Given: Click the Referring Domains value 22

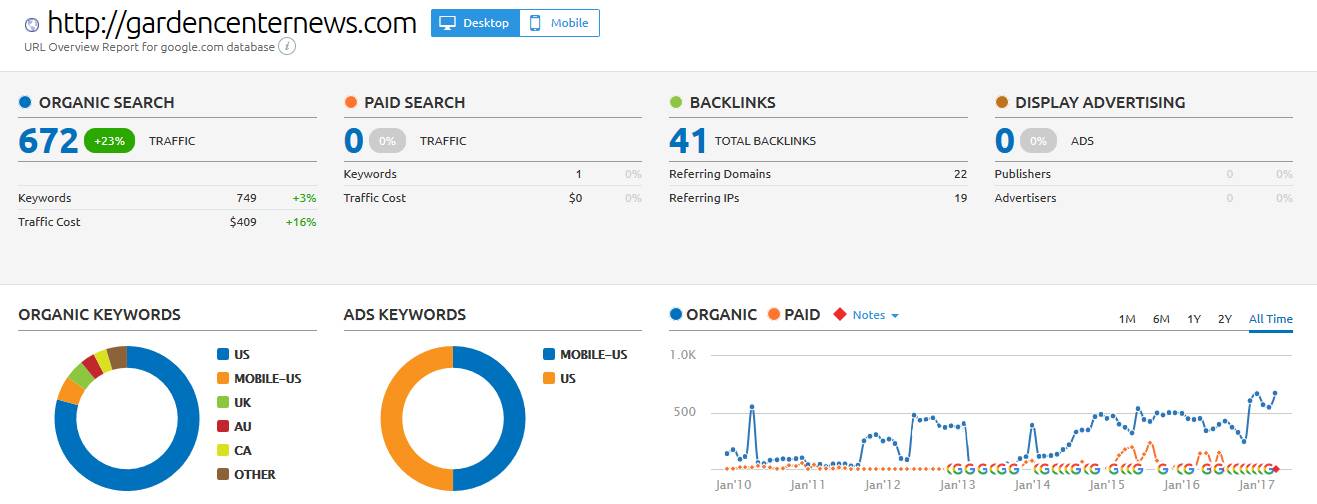Looking at the screenshot, I should click(x=960, y=174).
